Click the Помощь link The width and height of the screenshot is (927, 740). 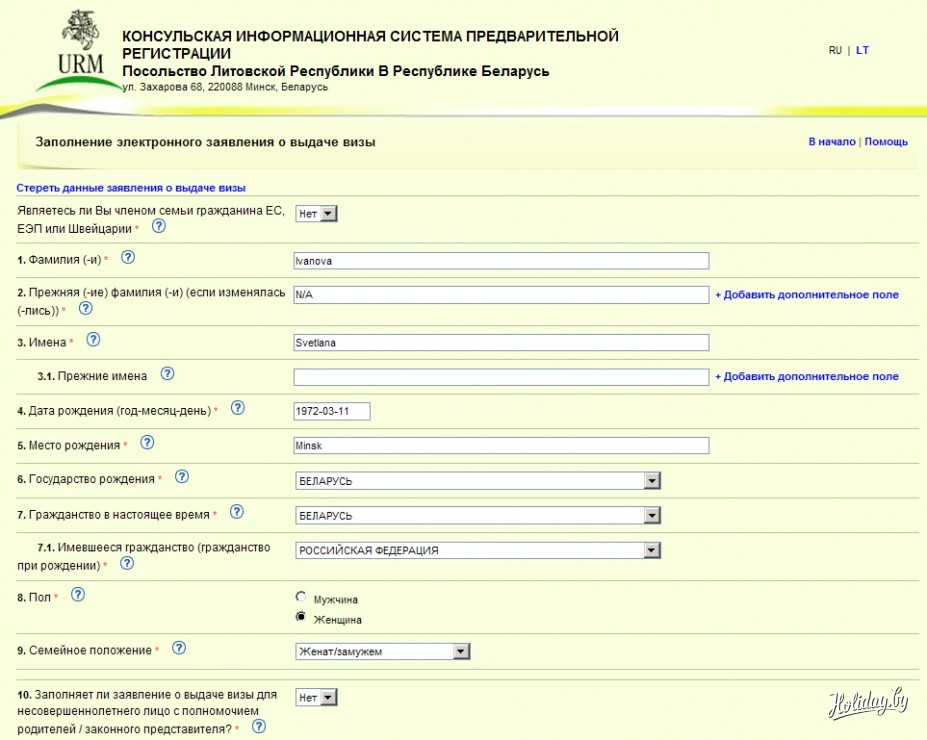point(886,142)
